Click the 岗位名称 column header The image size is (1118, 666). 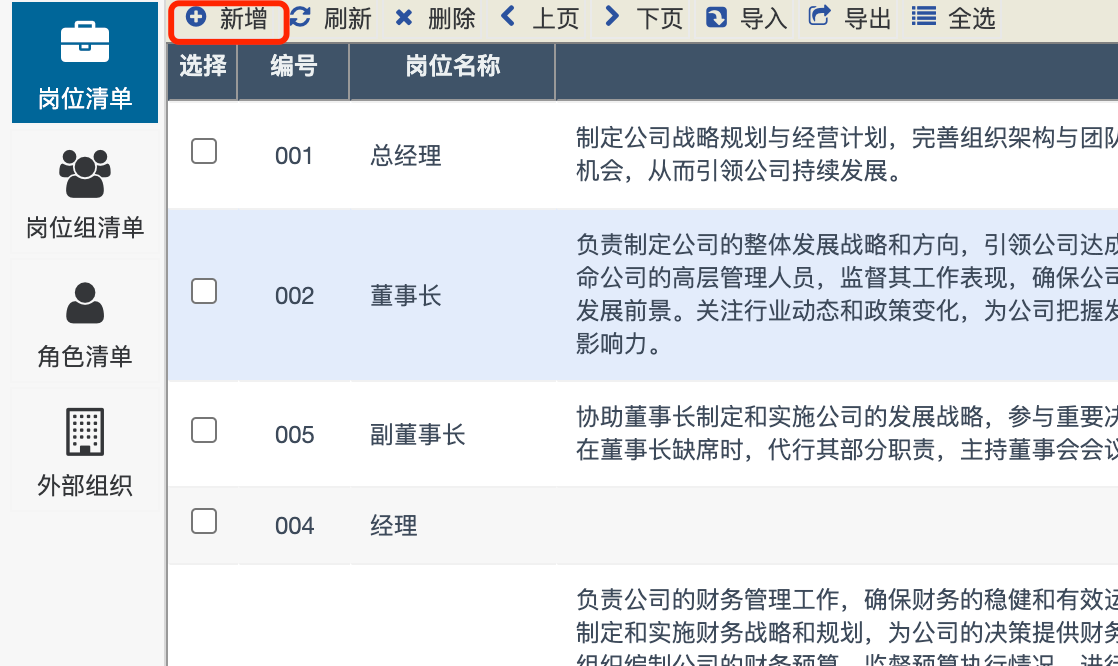pos(453,67)
